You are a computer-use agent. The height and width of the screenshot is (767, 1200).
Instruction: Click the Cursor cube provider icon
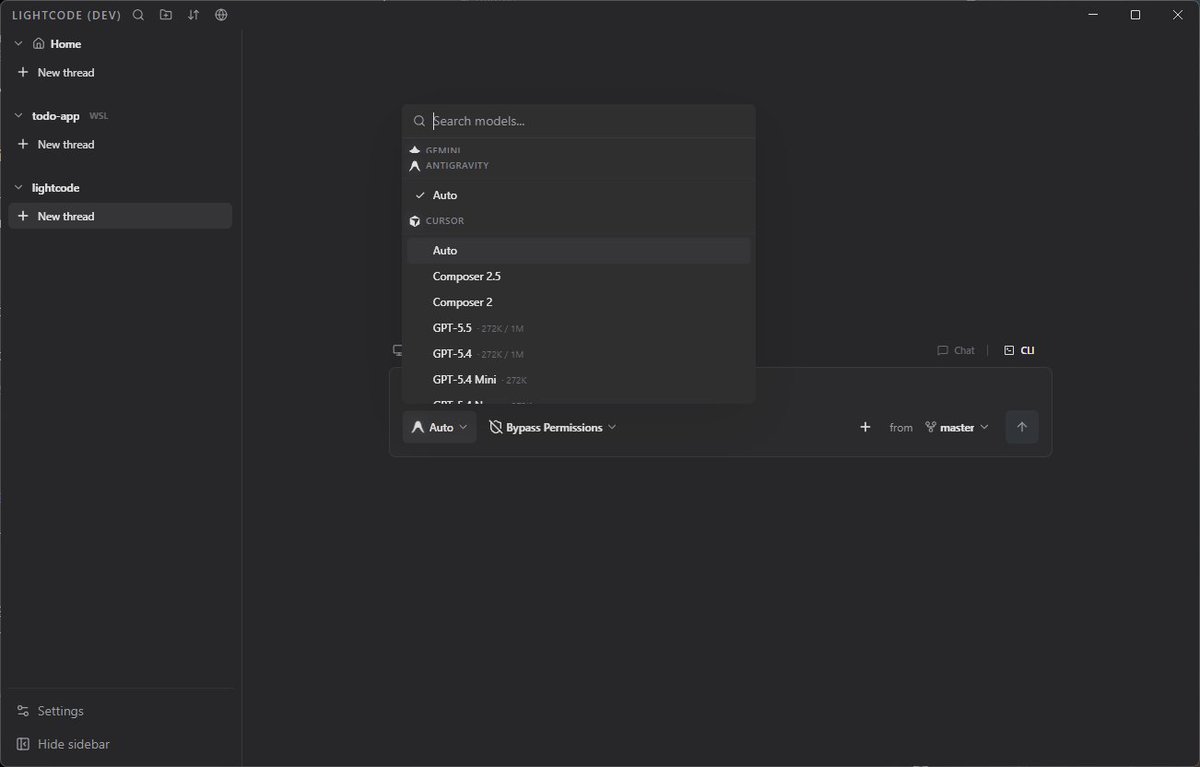[415, 221]
